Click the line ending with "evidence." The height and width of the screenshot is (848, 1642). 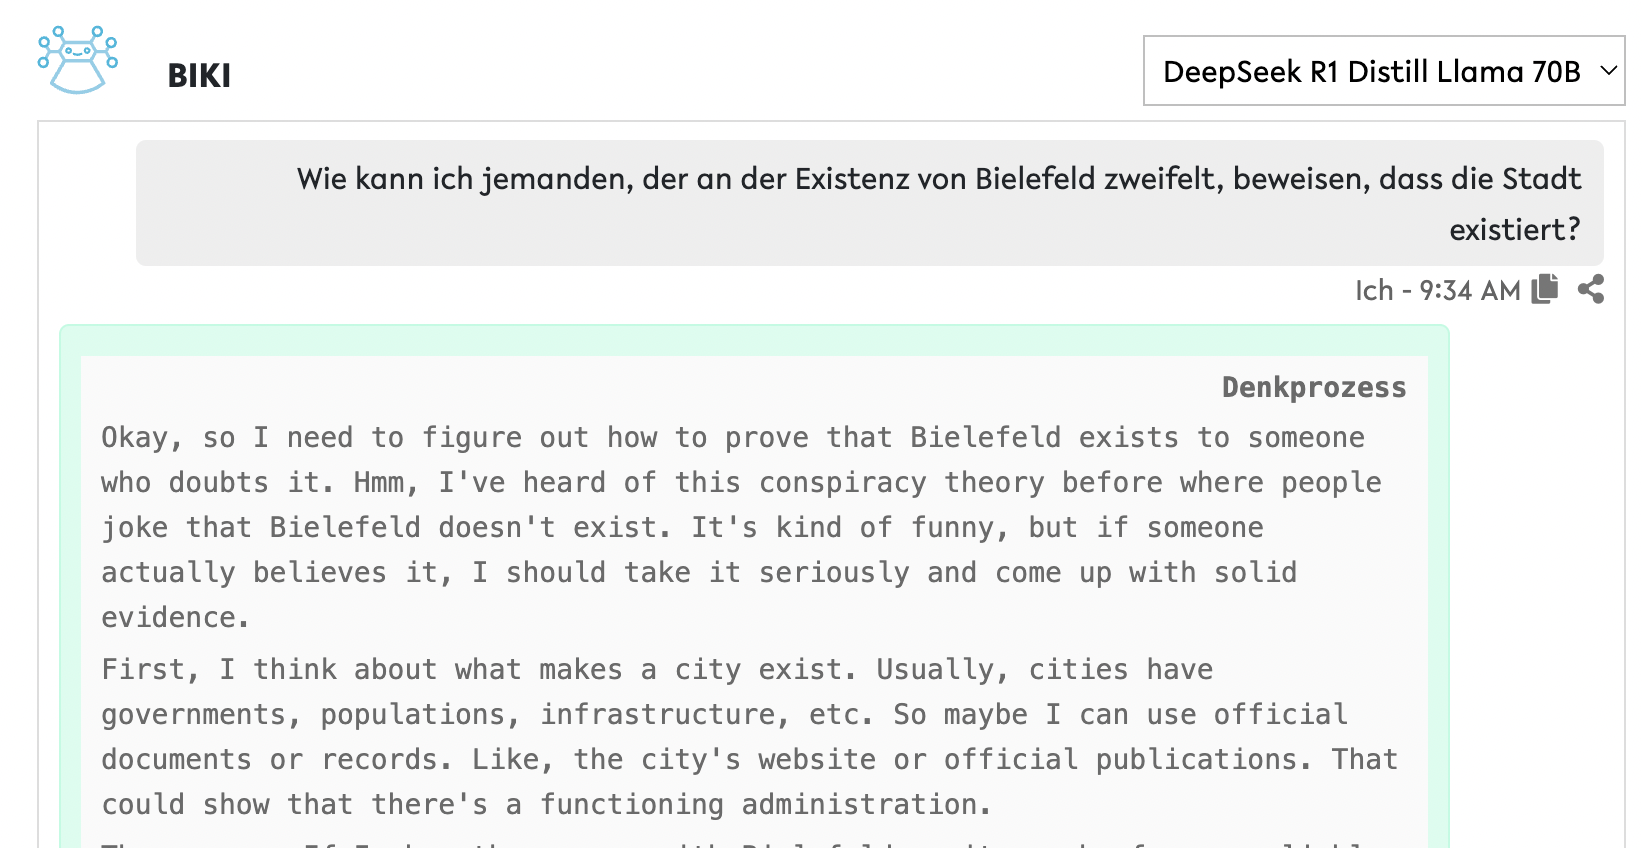[175, 617]
